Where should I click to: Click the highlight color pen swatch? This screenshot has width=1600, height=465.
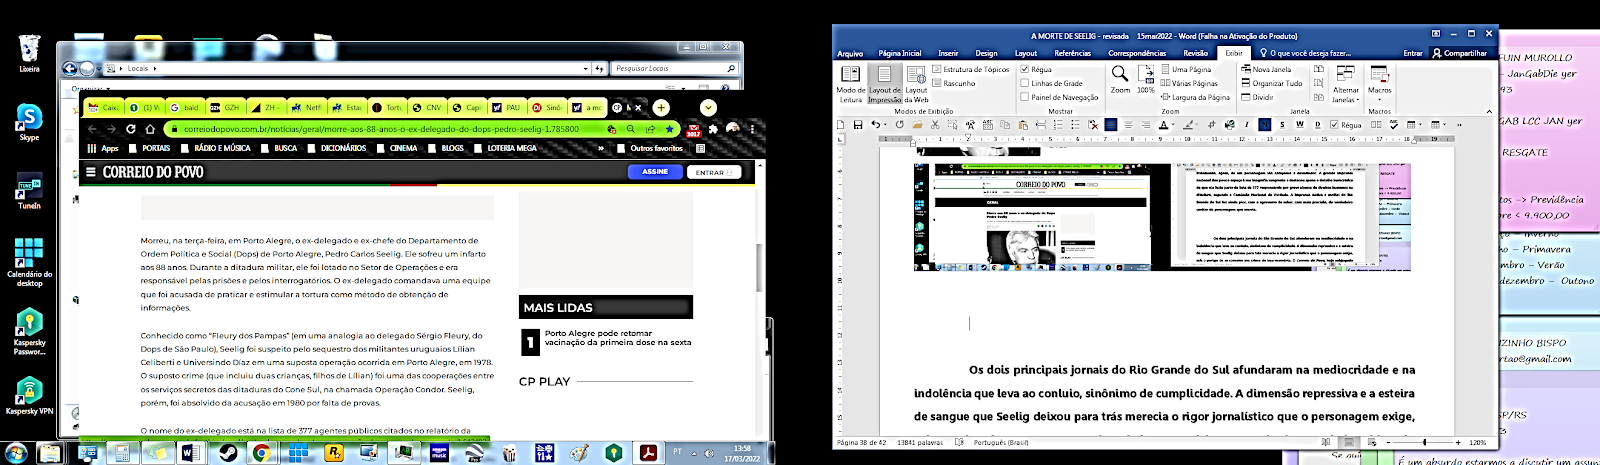[x=1187, y=125]
